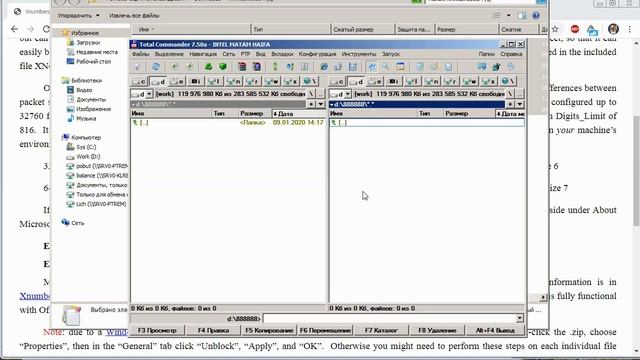
Task: Switch left panel to drive c
Action: click(139, 82)
